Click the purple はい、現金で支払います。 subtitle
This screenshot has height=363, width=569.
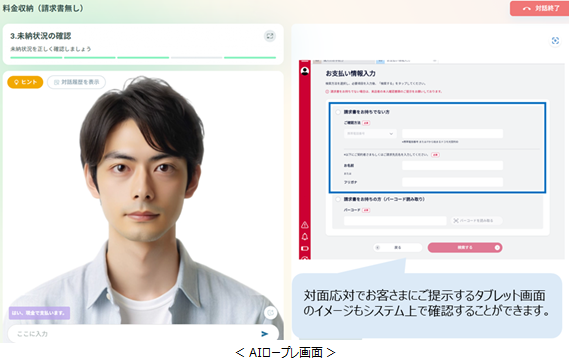39,313
